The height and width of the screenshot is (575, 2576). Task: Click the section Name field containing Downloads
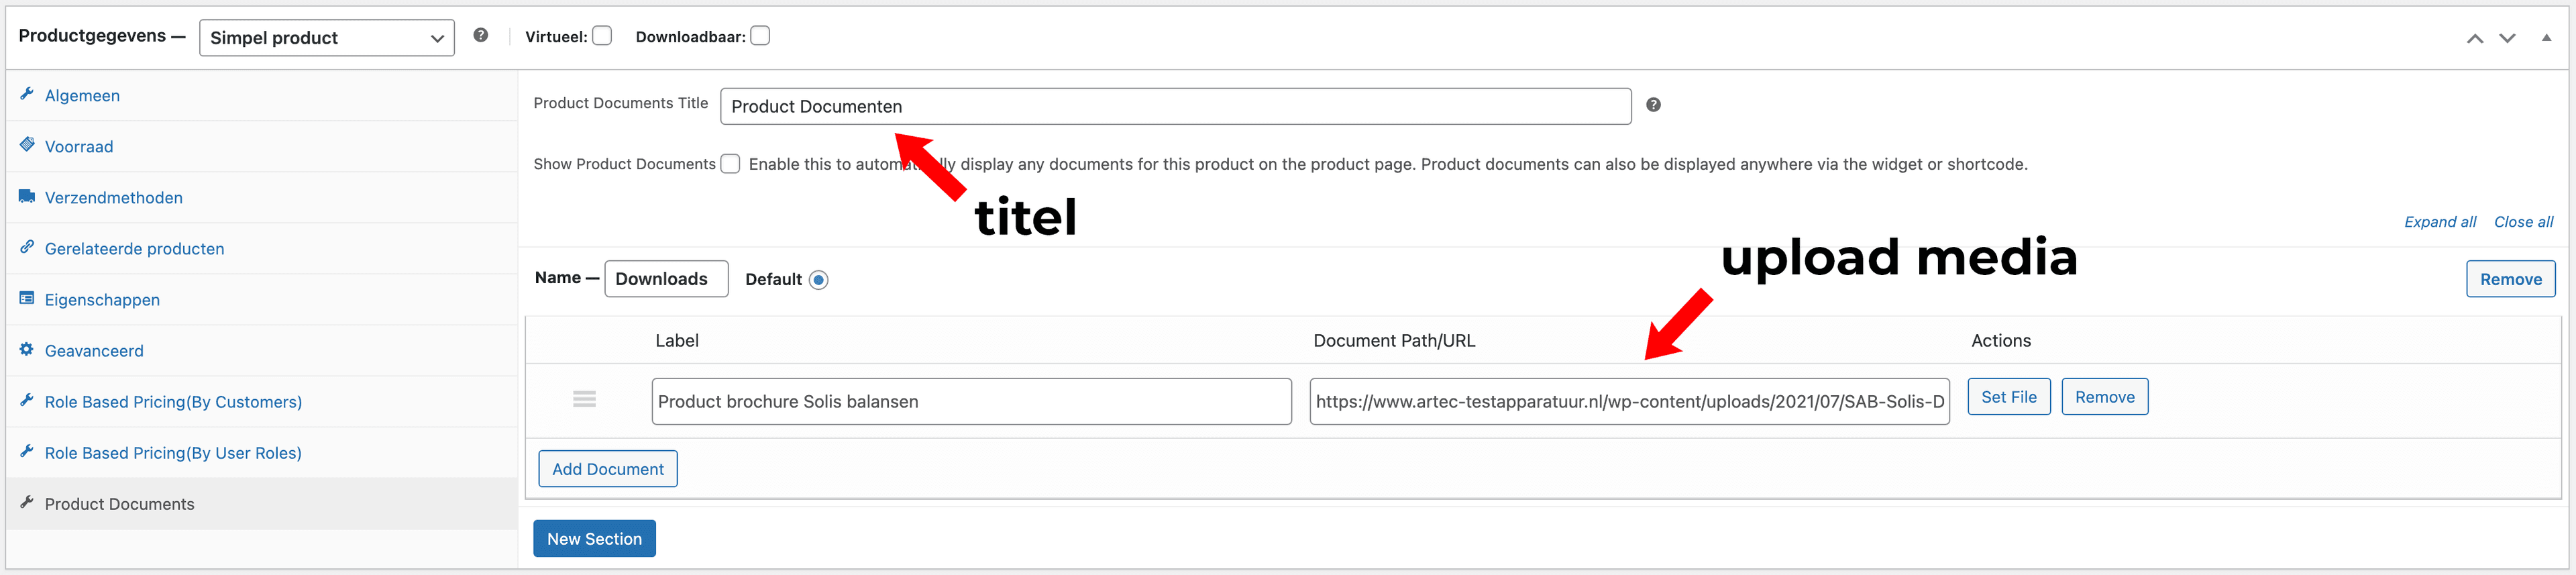(x=666, y=279)
